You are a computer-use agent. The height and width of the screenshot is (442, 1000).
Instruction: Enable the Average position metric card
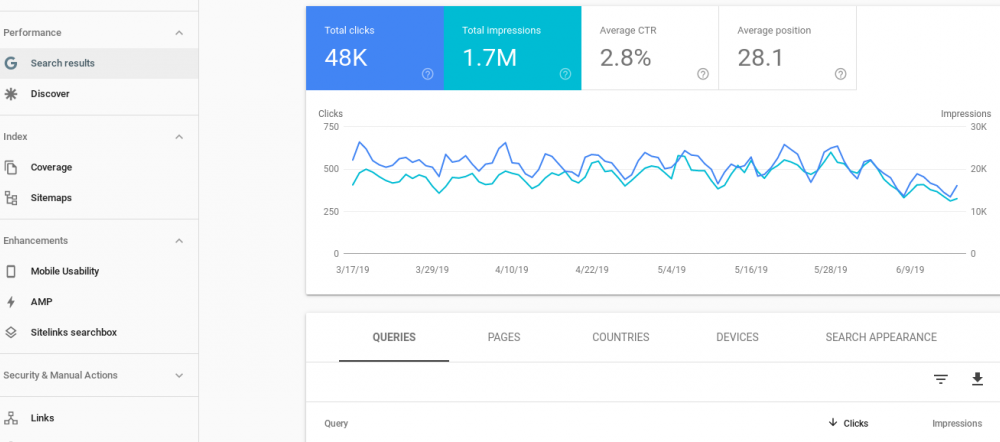pos(787,48)
